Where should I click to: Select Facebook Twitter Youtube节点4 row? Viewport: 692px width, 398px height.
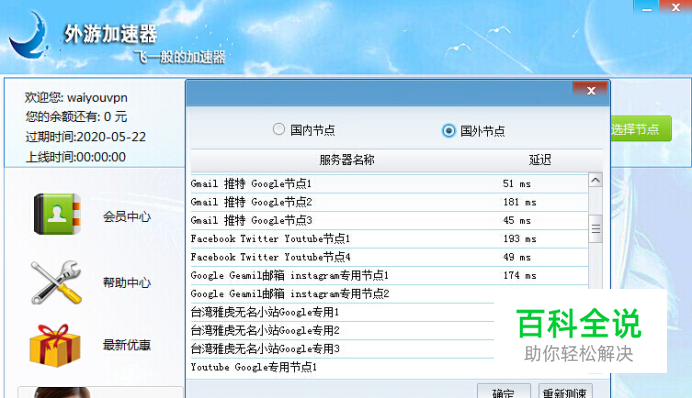[x=389, y=257]
